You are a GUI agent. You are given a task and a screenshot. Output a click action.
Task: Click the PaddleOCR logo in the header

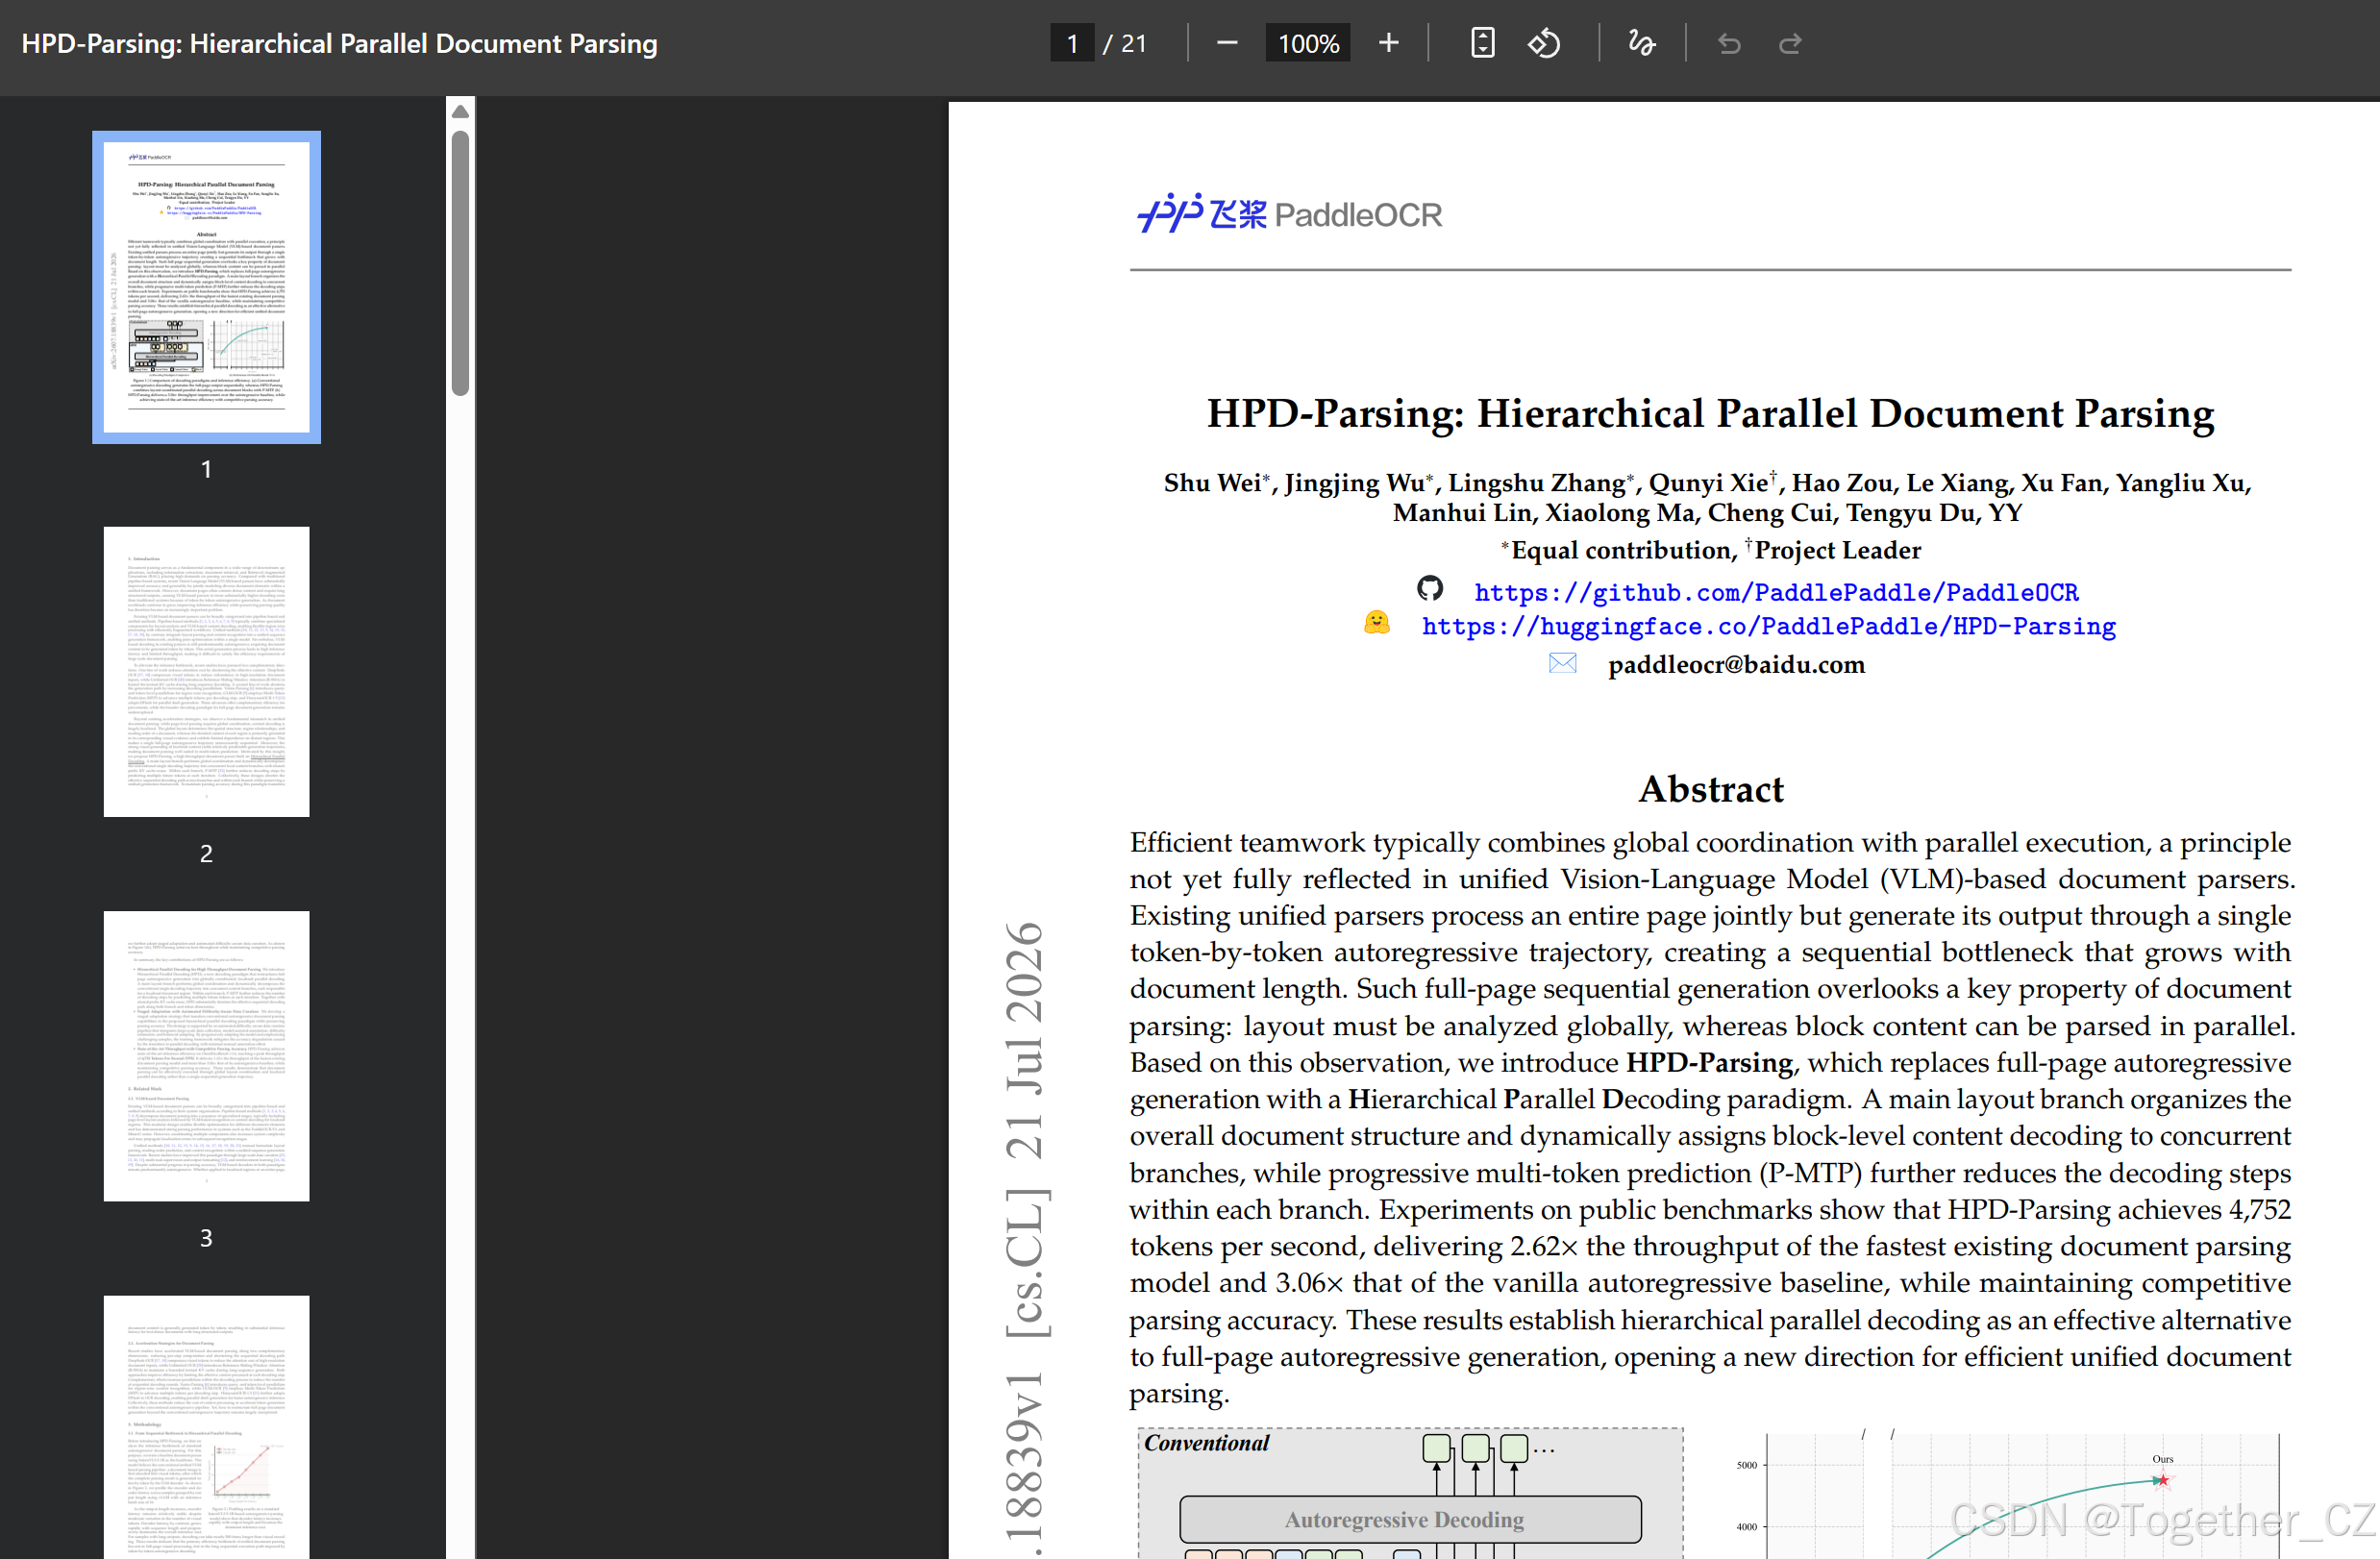tap(1289, 213)
